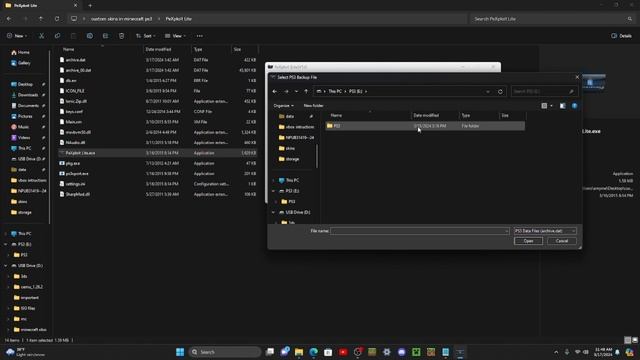Go back in the Select PS3 Backup File dialog
The image size is (640, 360).
pyautogui.click(x=275, y=91)
